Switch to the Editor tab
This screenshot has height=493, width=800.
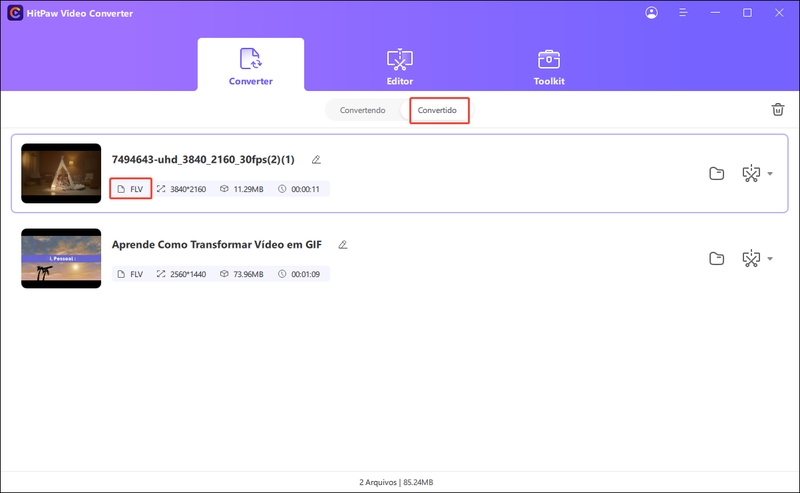[x=399, y=66]
